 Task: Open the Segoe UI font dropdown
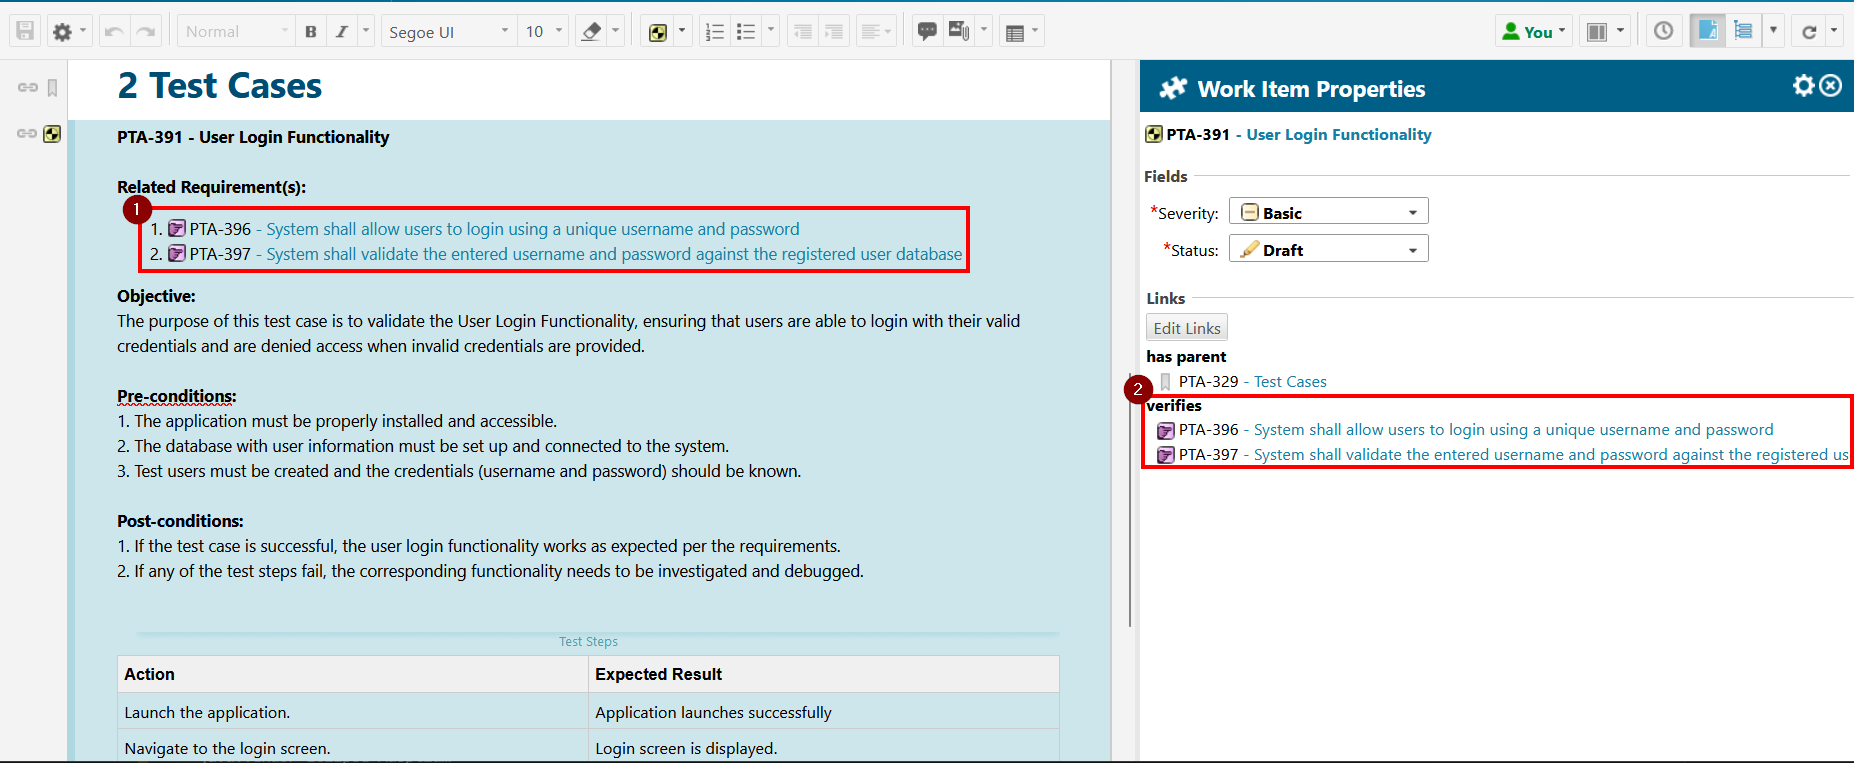[x=447, y=31]
